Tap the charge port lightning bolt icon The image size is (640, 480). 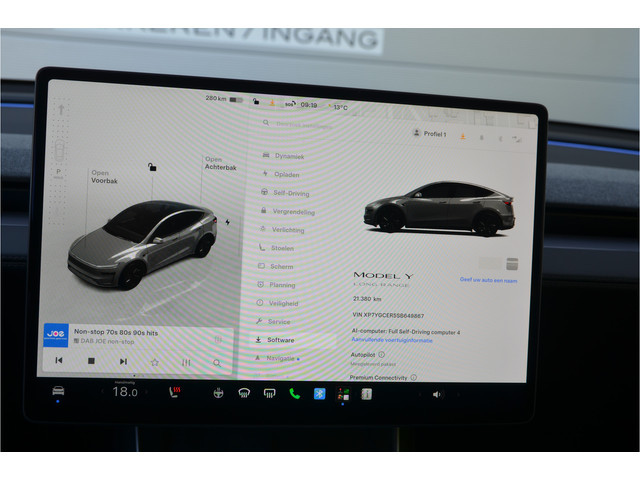coord(227,222)
